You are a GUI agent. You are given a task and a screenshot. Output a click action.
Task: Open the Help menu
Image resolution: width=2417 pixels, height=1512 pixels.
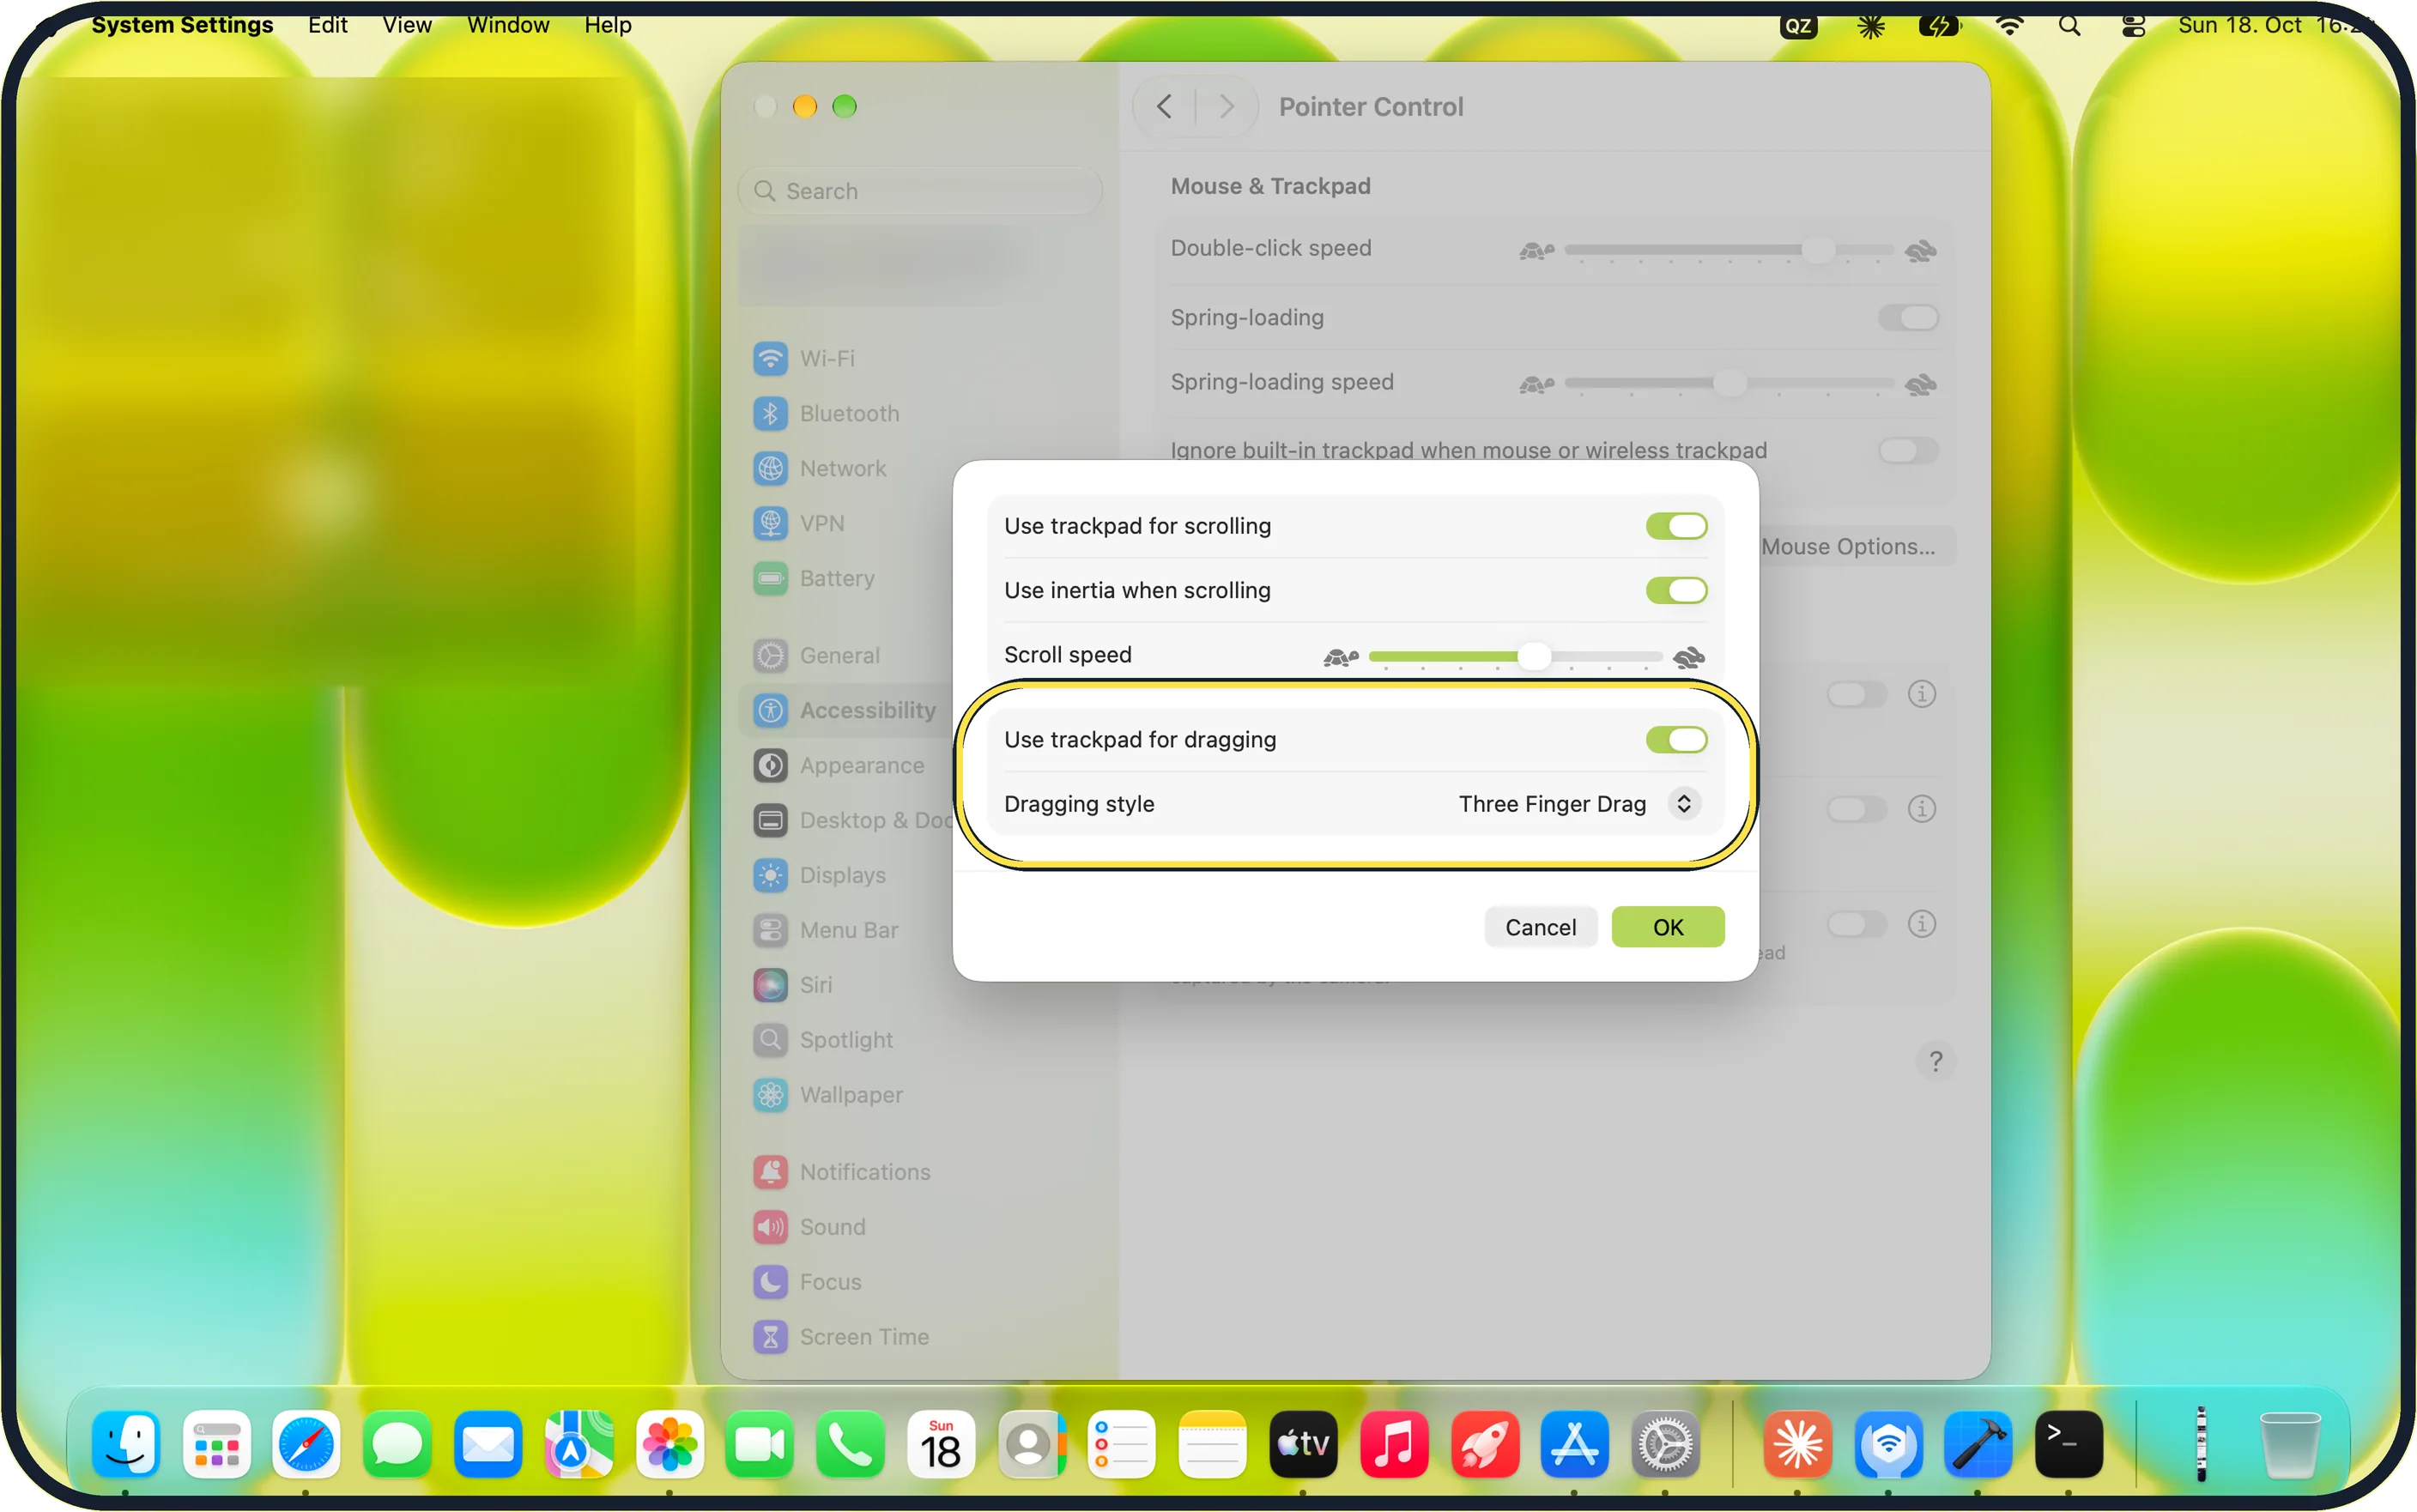[x=608, y=25]
